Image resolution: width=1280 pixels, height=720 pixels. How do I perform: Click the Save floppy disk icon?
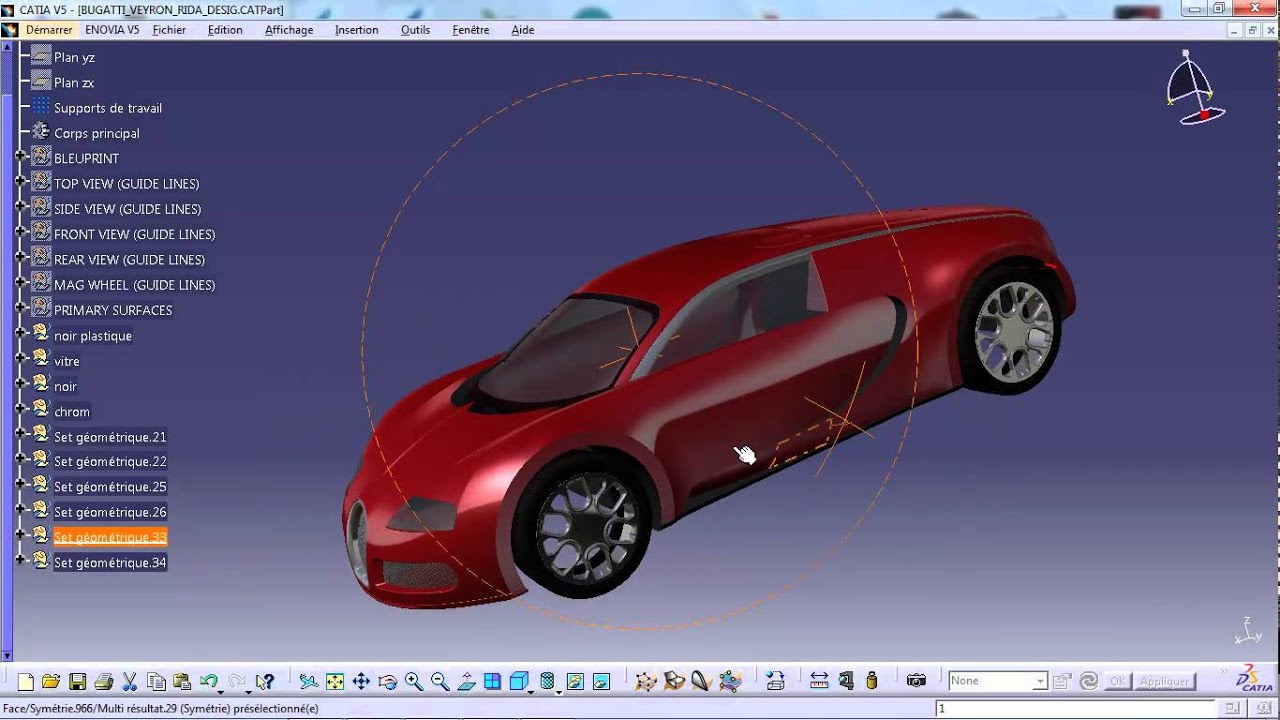click(x=77, y=682)
